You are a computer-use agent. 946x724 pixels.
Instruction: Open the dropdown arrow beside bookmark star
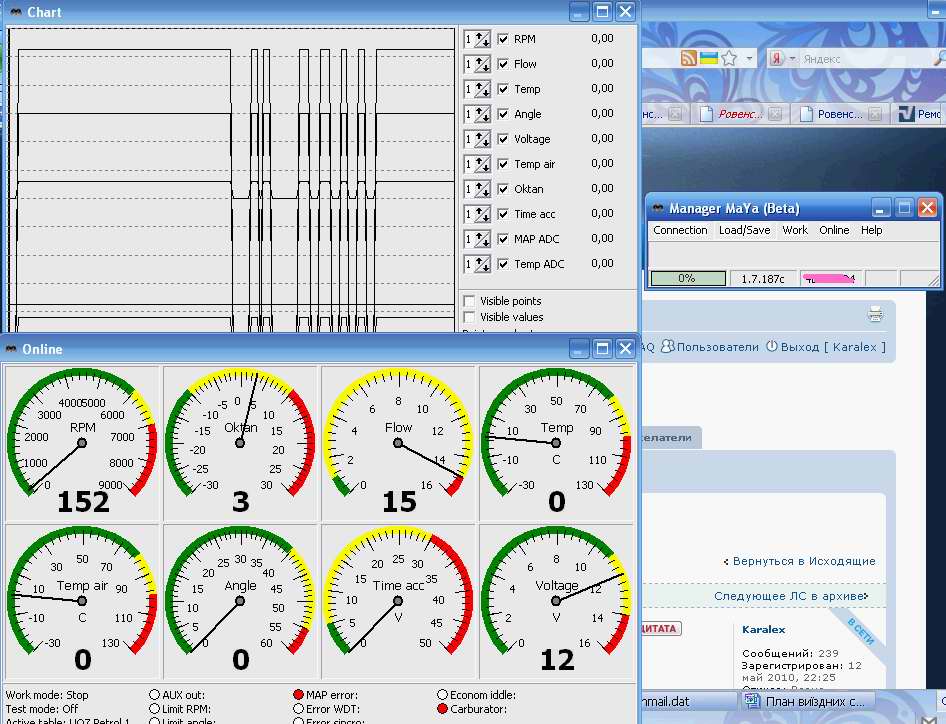[747, 59]
